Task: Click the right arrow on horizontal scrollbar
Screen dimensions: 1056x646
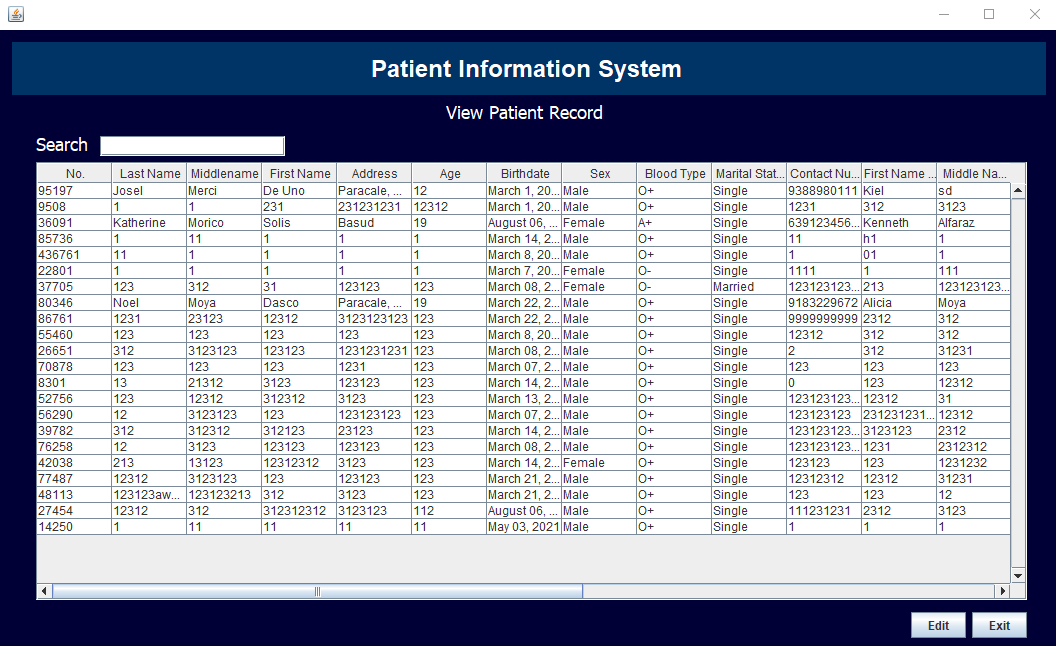Action: pos(1003,591)
